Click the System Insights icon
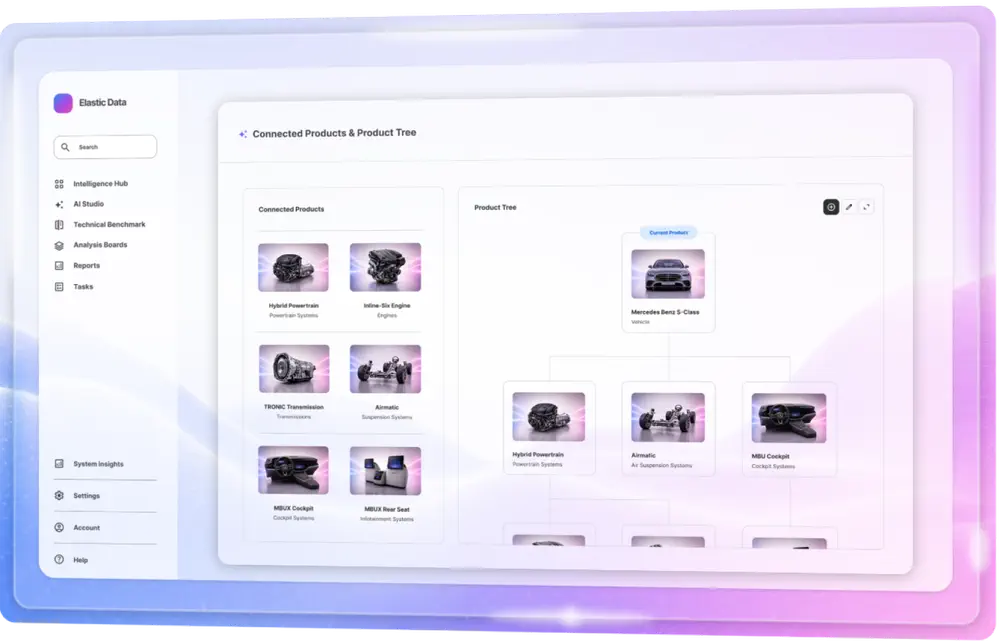The width and height of the screenshot is (1000, 642). (x=59, y=463)
